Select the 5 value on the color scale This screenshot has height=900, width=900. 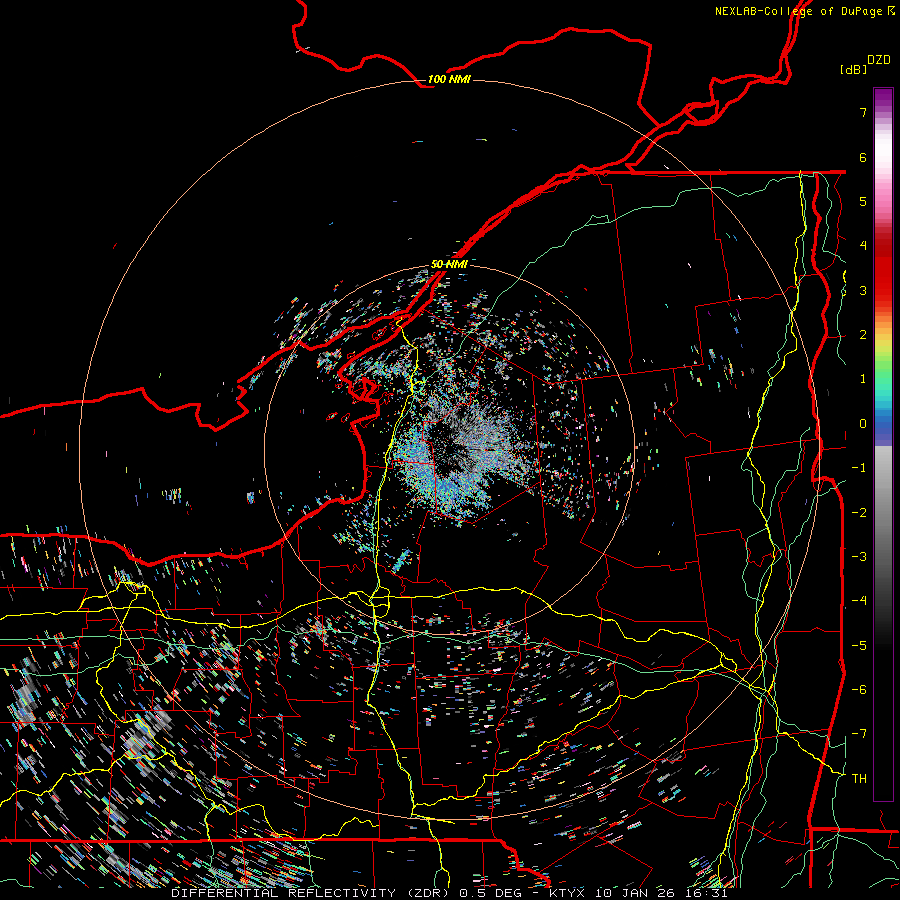[x=863, y=201]
